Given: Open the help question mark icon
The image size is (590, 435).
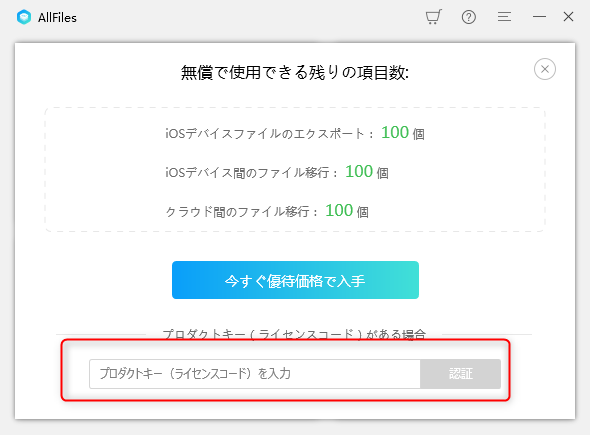Looking at the screenshot, I should pos(468,17).
